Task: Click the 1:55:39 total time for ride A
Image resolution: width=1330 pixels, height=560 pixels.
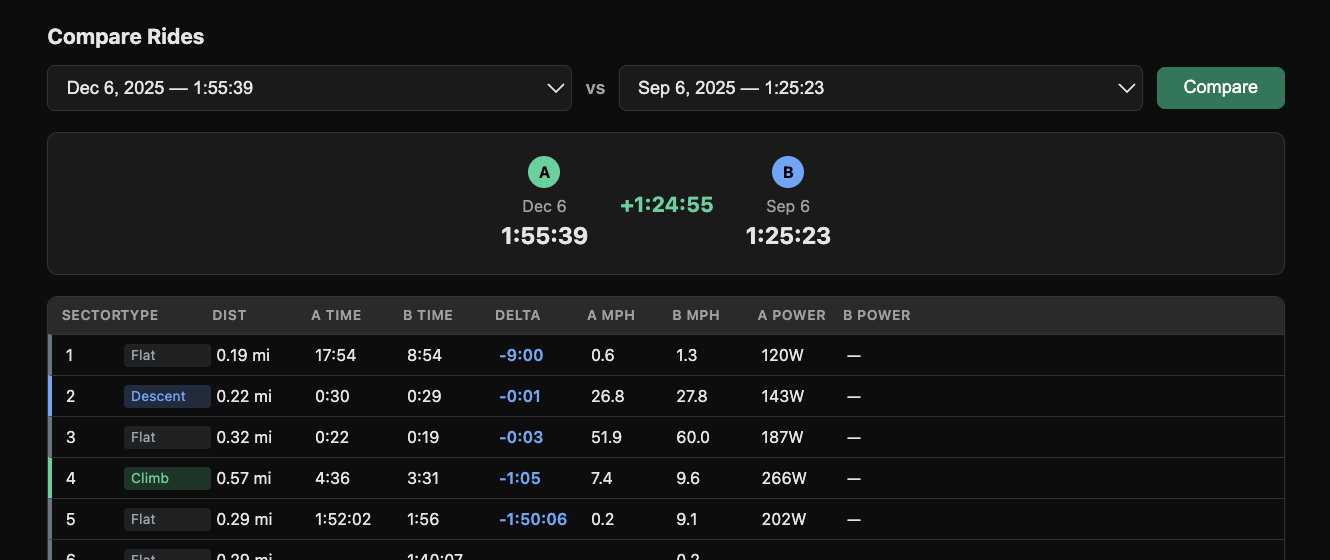Action: click(544, 236)
